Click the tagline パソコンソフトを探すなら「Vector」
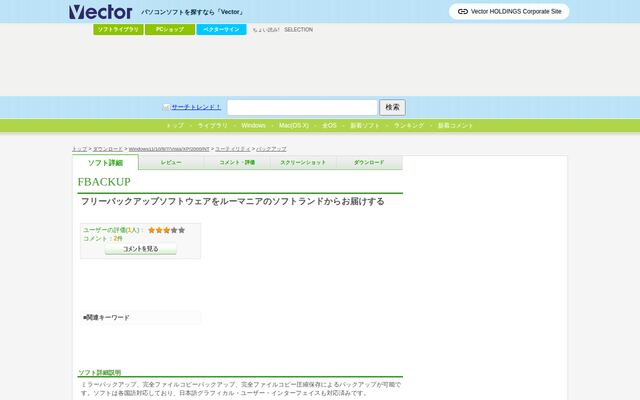Screen dimensions: 640x400 pos(192,12)
